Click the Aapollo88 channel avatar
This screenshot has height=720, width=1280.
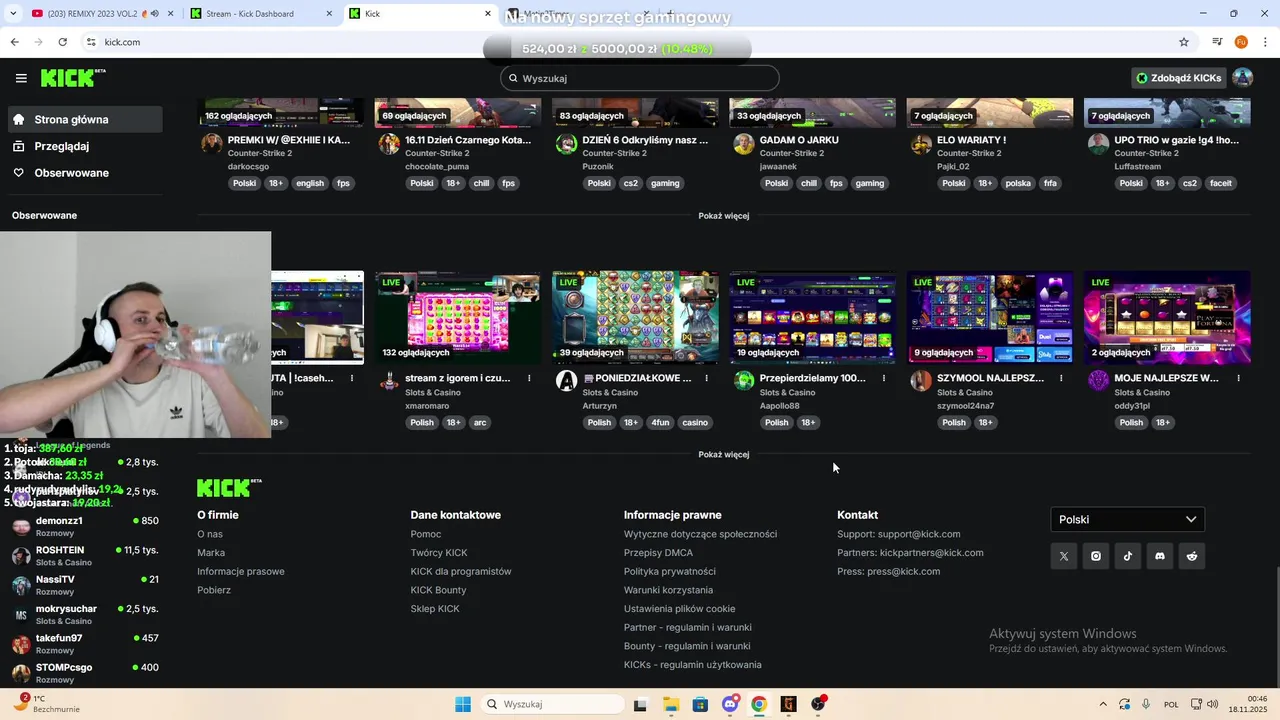click(743, 380)
